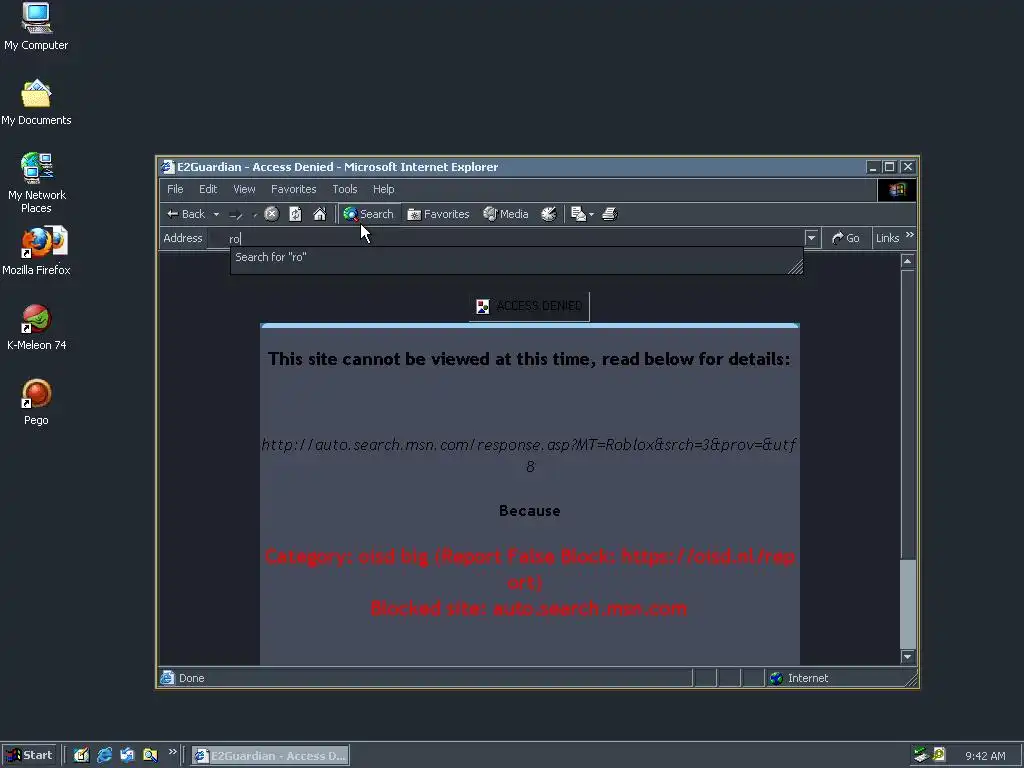Open the Start menu
Viewport: 1024px width, 768px height.
pos(29,756)
